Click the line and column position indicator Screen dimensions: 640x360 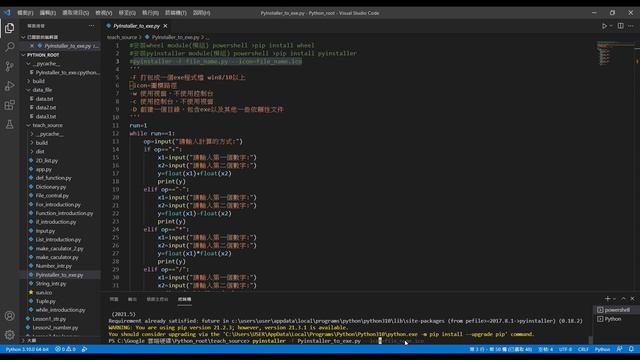tap(501, 349)
